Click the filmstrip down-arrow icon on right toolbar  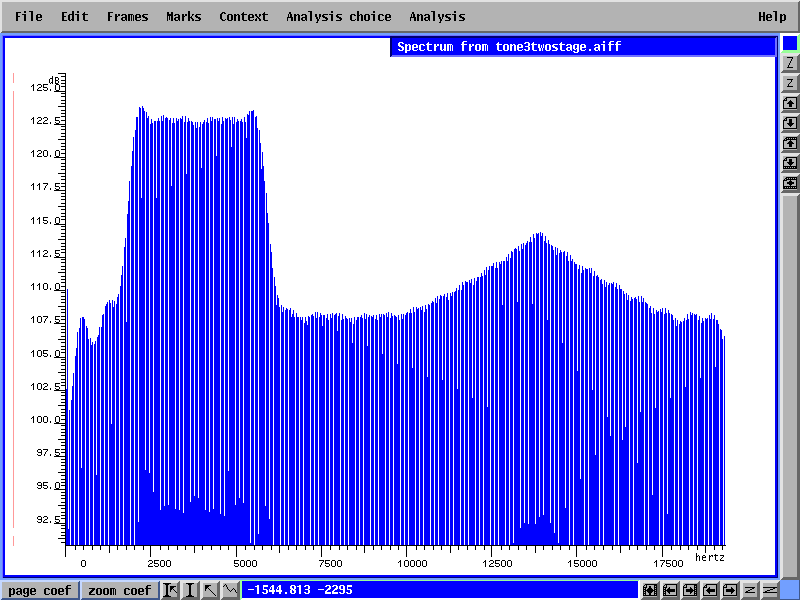(x=790, y=163)
